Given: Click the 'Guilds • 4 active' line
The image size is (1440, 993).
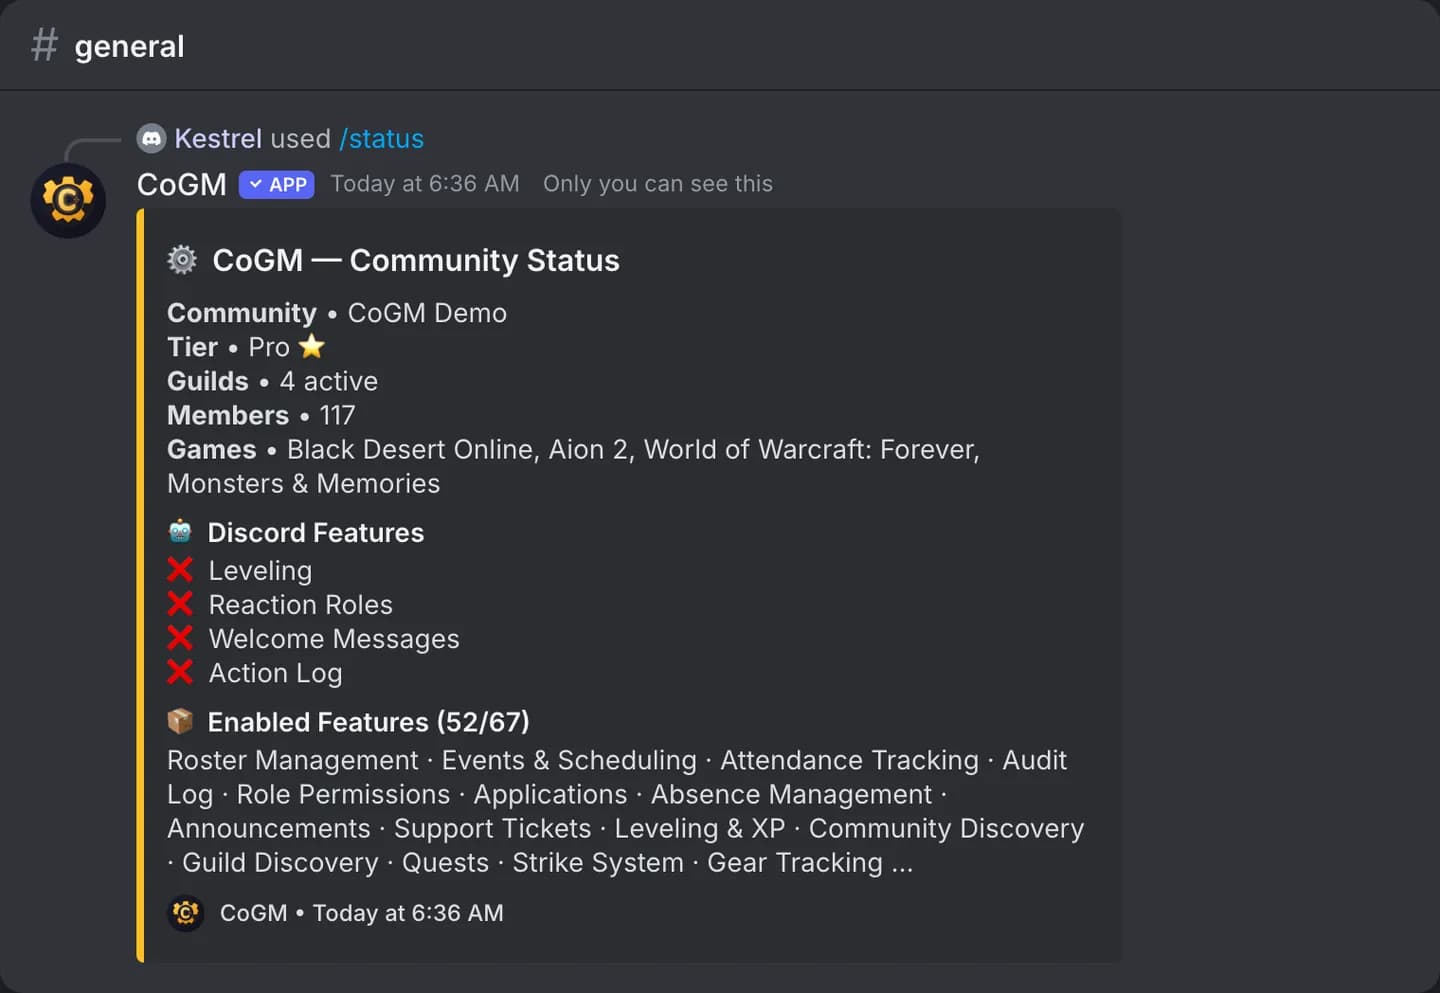Looking at the screenshot, I should 273,381.
